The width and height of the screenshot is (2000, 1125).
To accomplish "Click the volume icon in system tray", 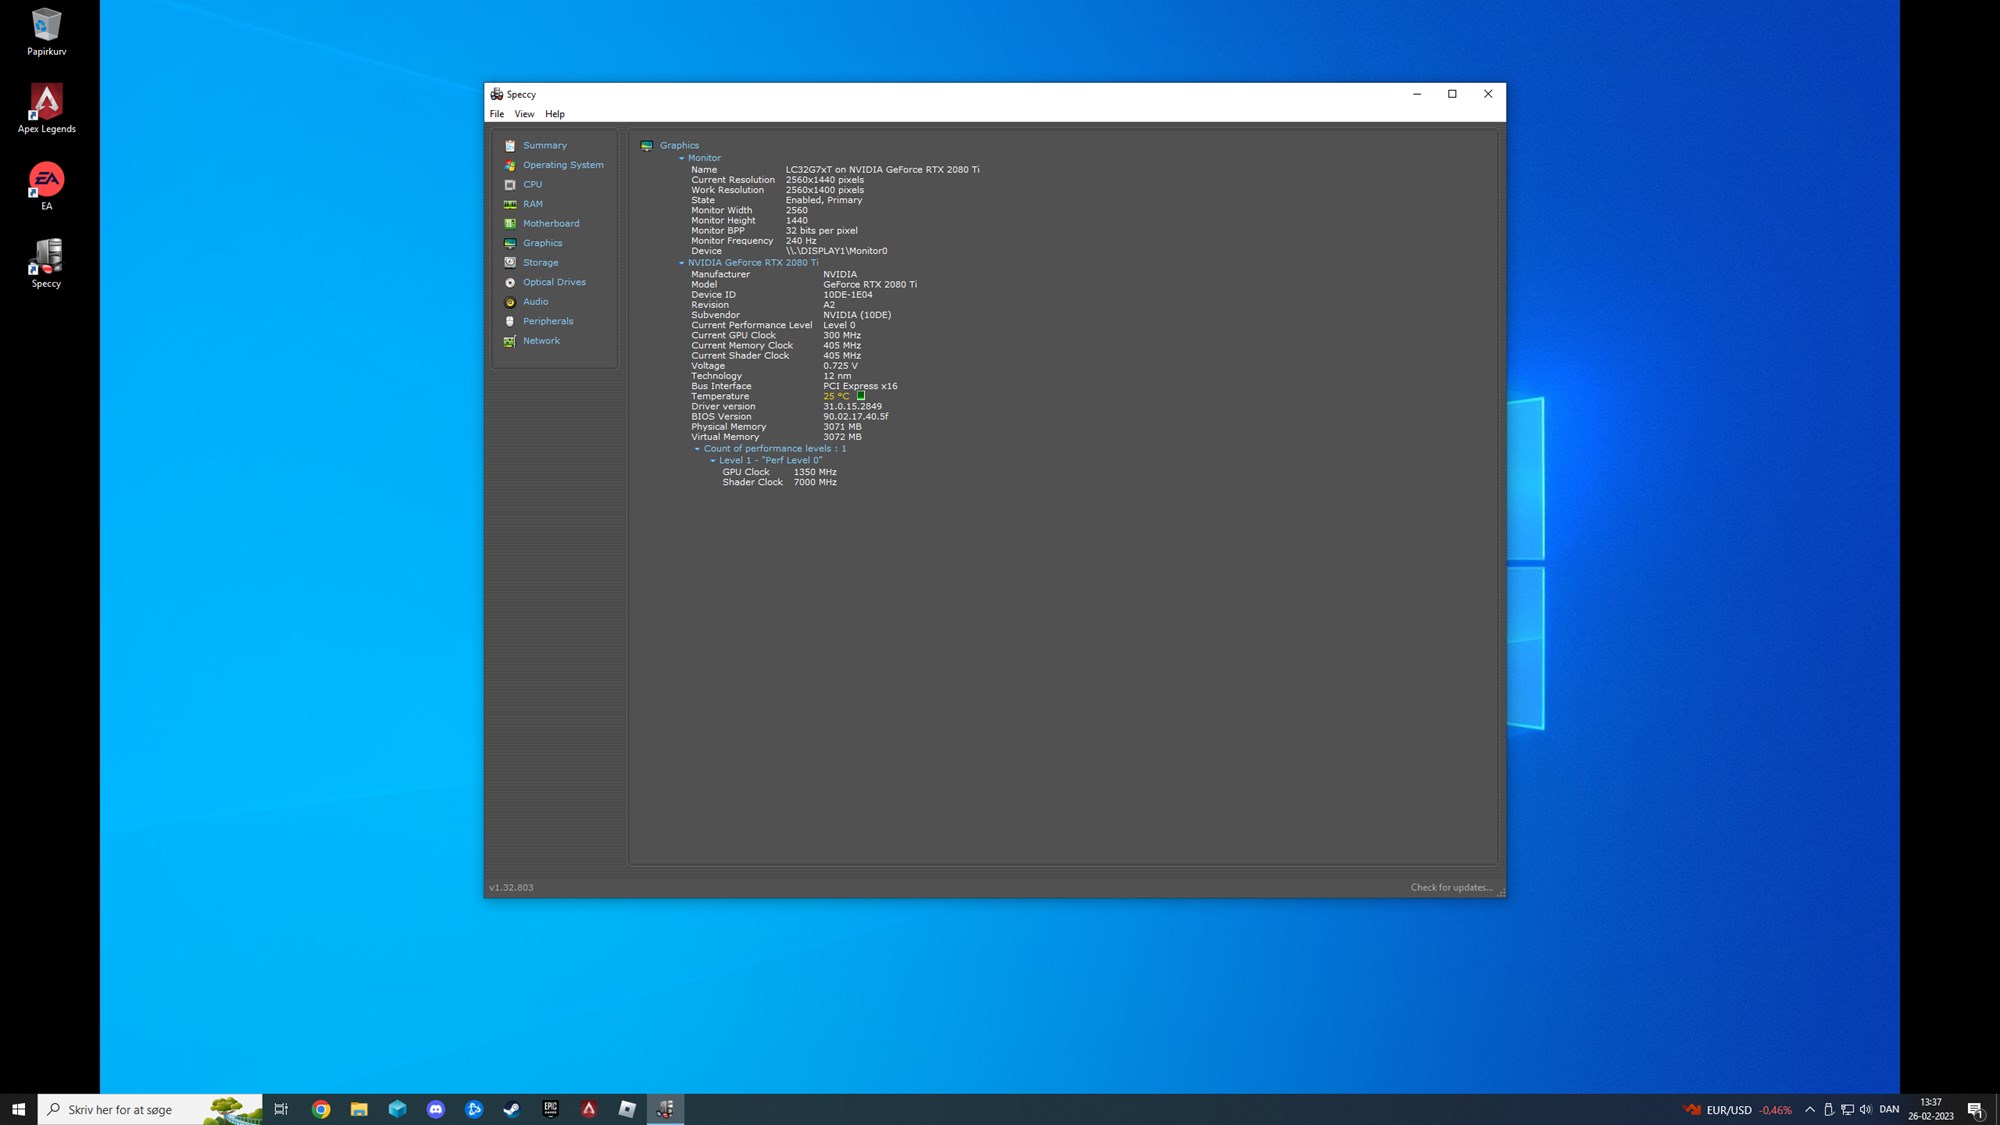I will (x=1866, y=1109).
